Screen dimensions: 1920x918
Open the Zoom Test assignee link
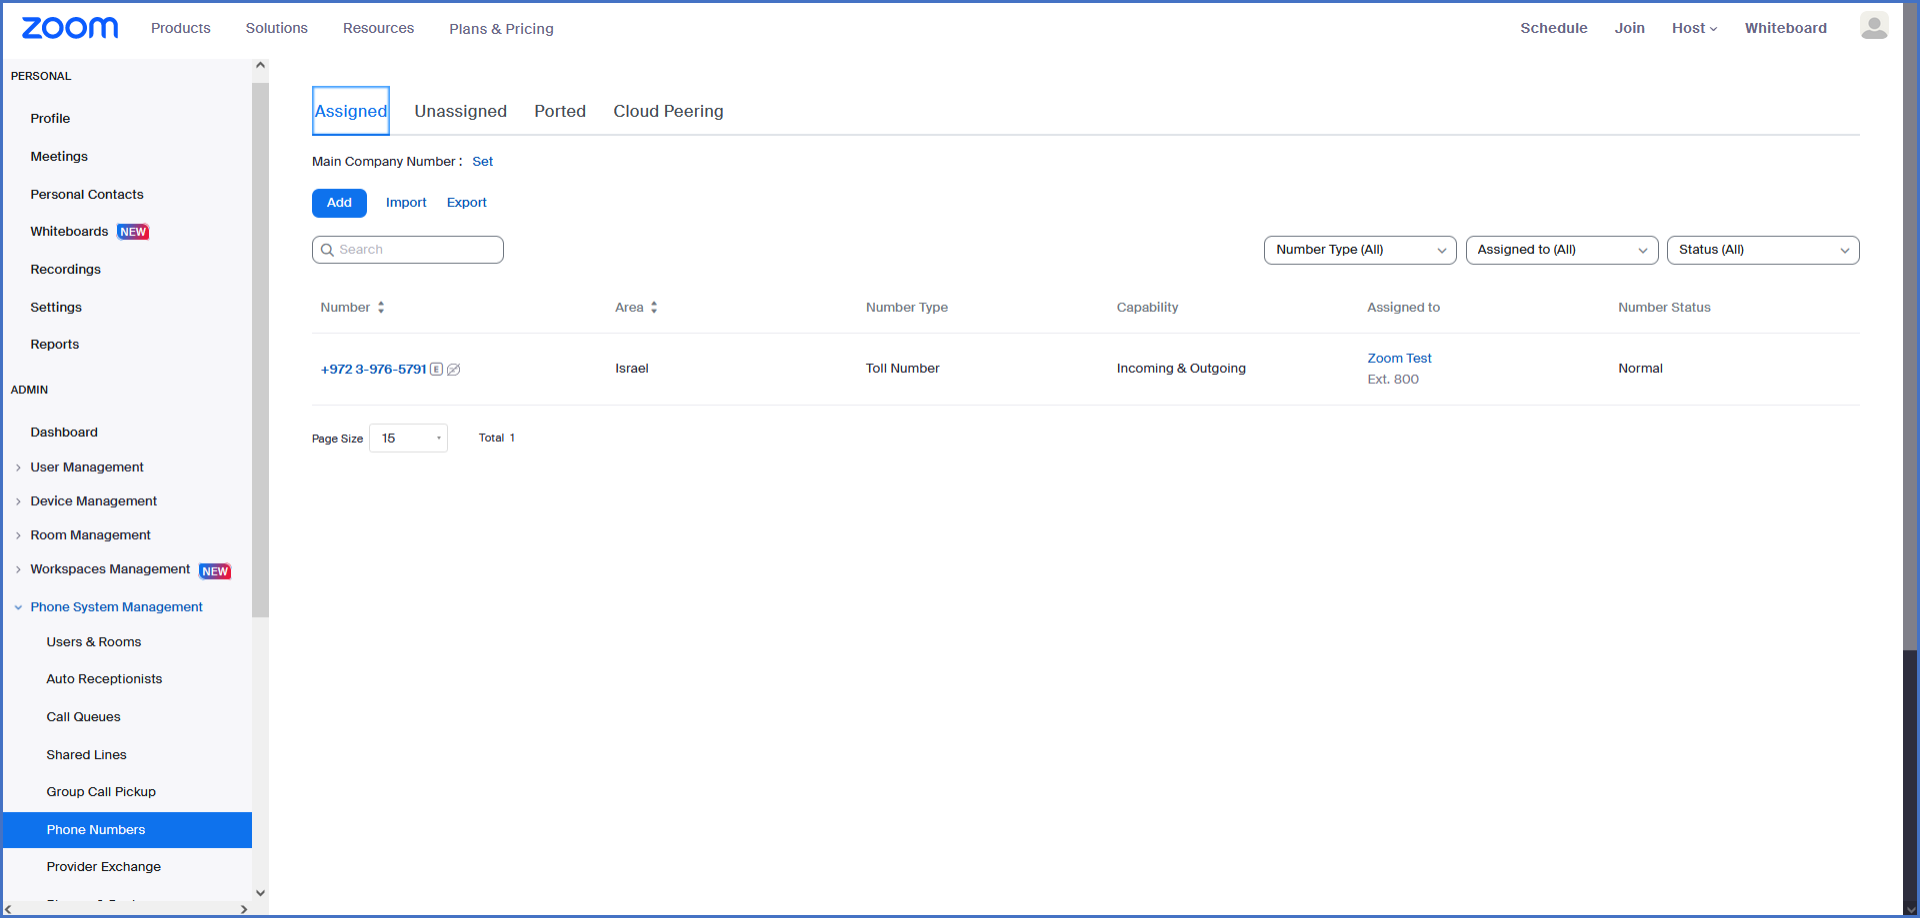(1399, 358)
